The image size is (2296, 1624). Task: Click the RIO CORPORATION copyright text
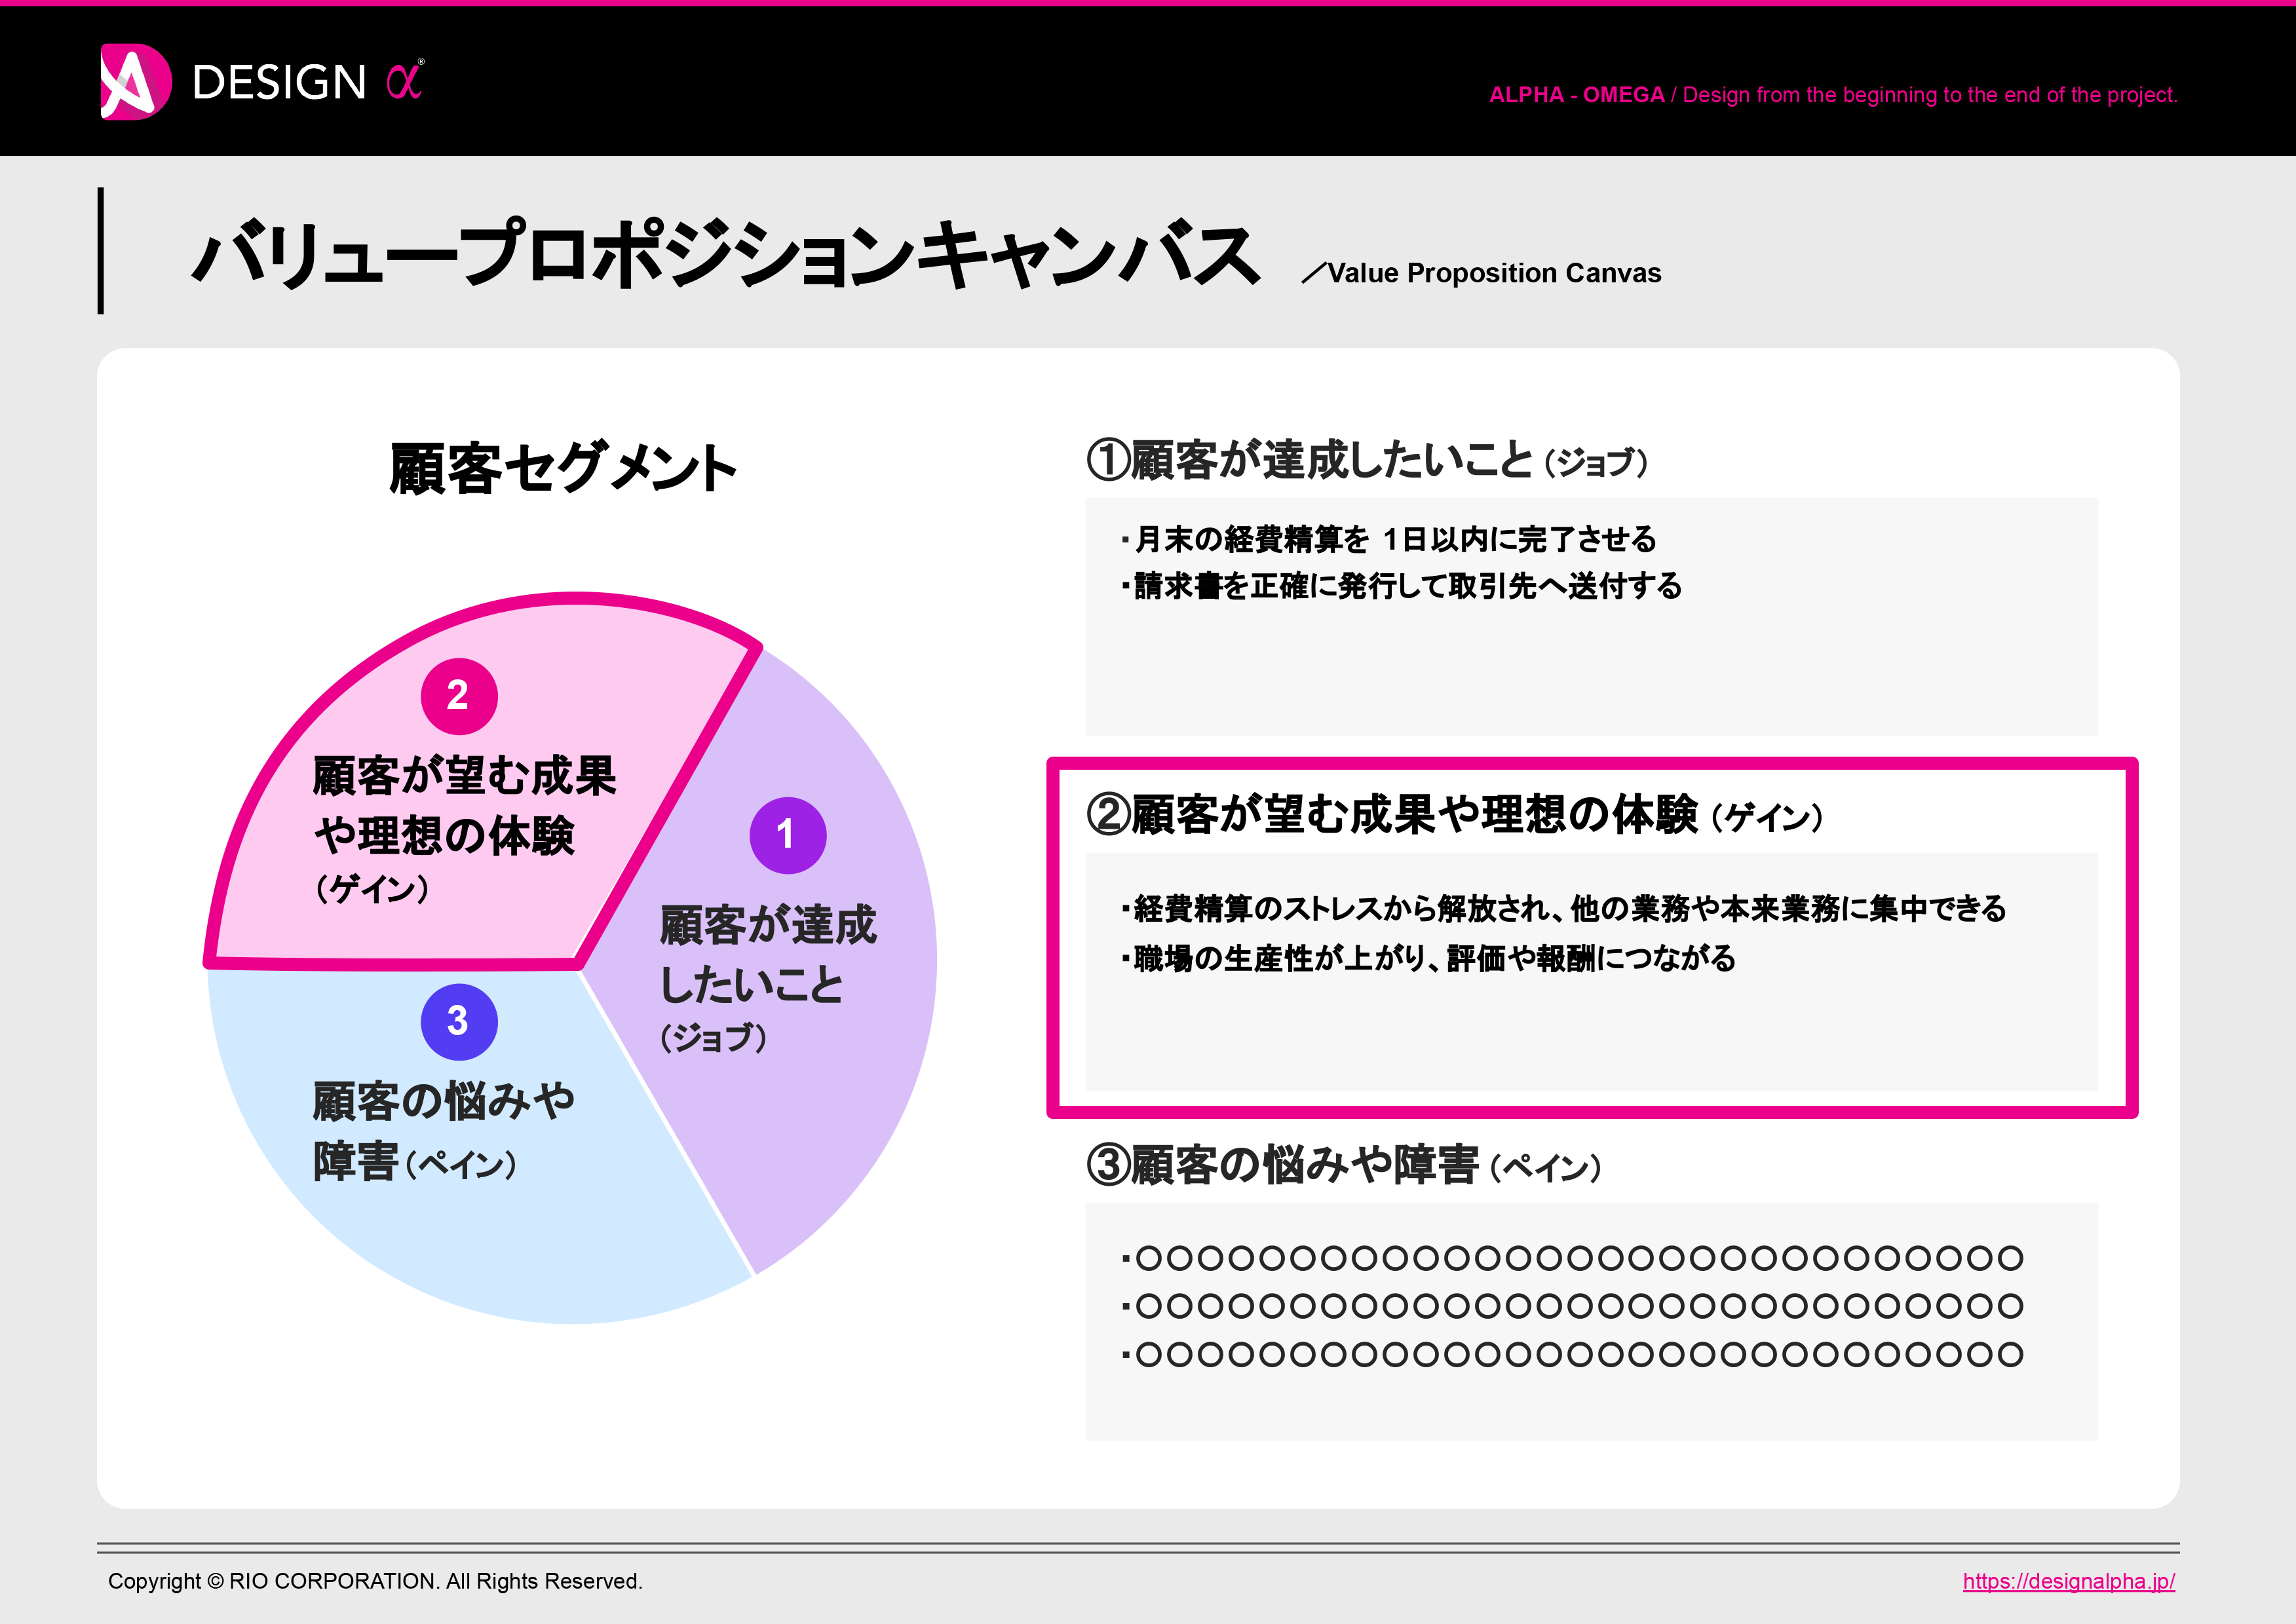click(375, 1581)
